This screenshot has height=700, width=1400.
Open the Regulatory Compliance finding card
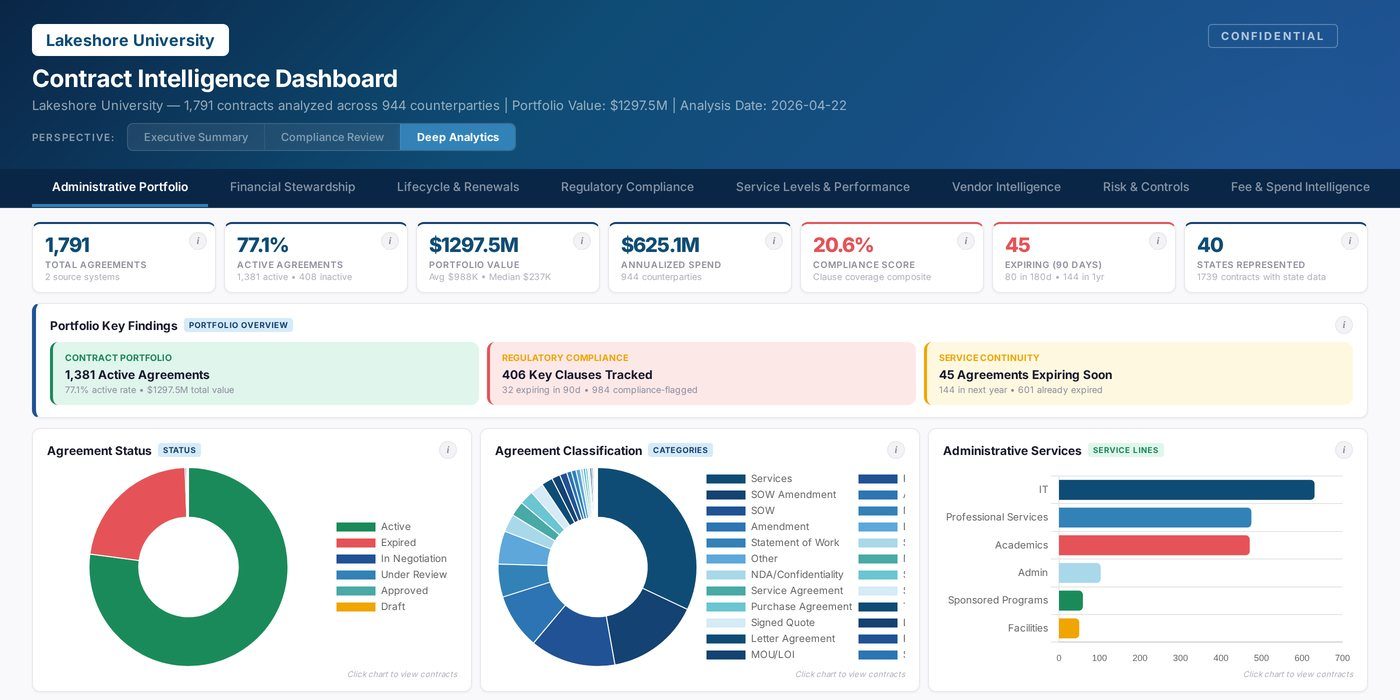tap(701, 374)
